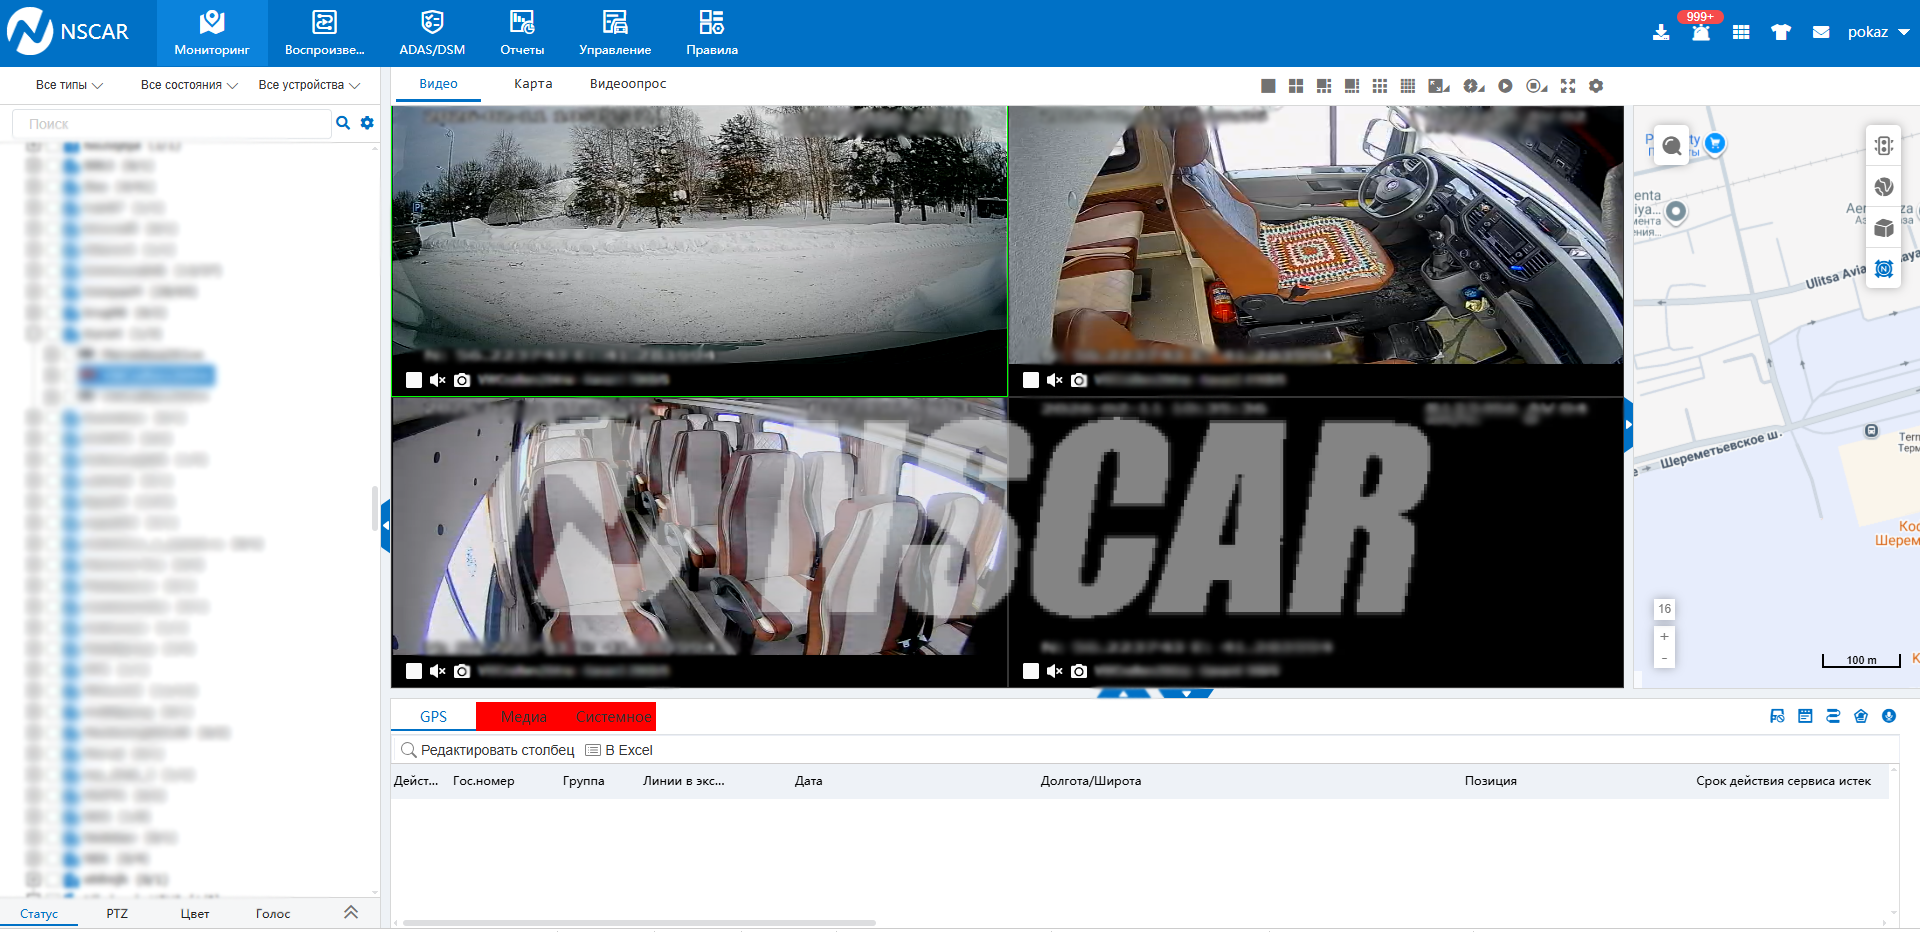The image size is (1920, 932).
Task: Open the downloads icon in header
Action: pyautogui.click(x=1661, y=32)
